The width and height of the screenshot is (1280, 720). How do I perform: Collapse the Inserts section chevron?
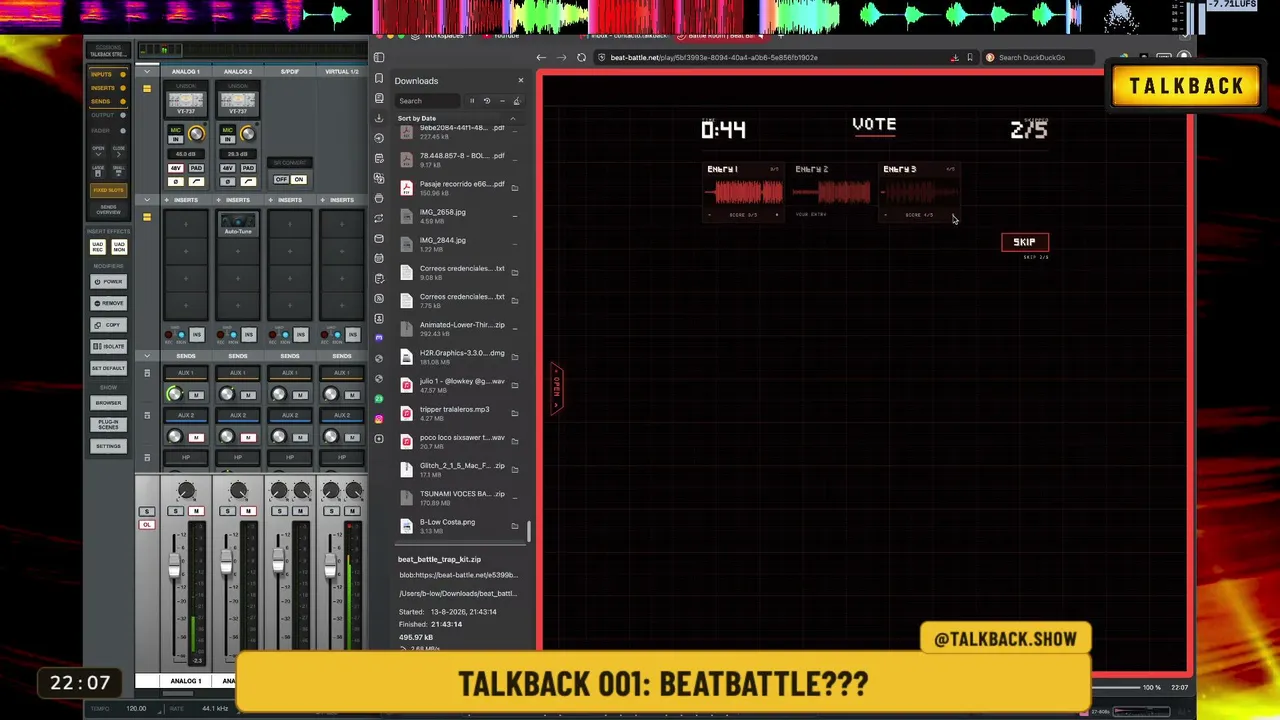click(x=147, y=200)
